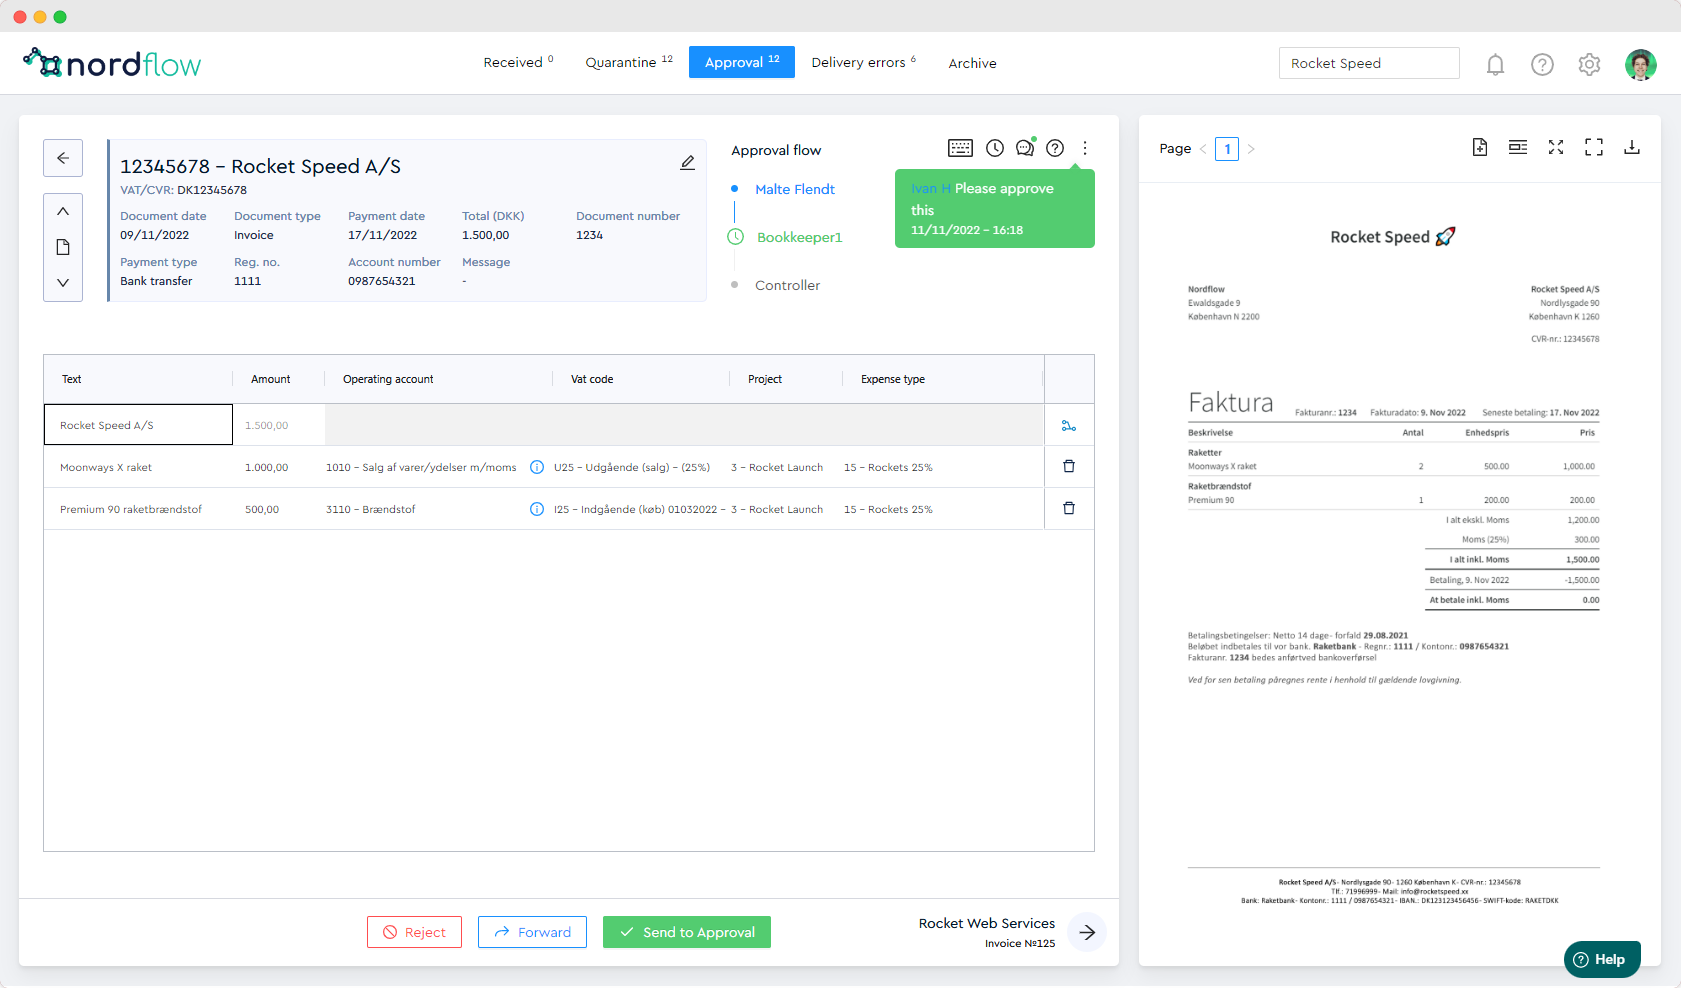The height and width of the screenshot is (988, 1681).
Task: Click the split line icon for Rocket Speed A/S row
Action: click(x=1069, y=426)
